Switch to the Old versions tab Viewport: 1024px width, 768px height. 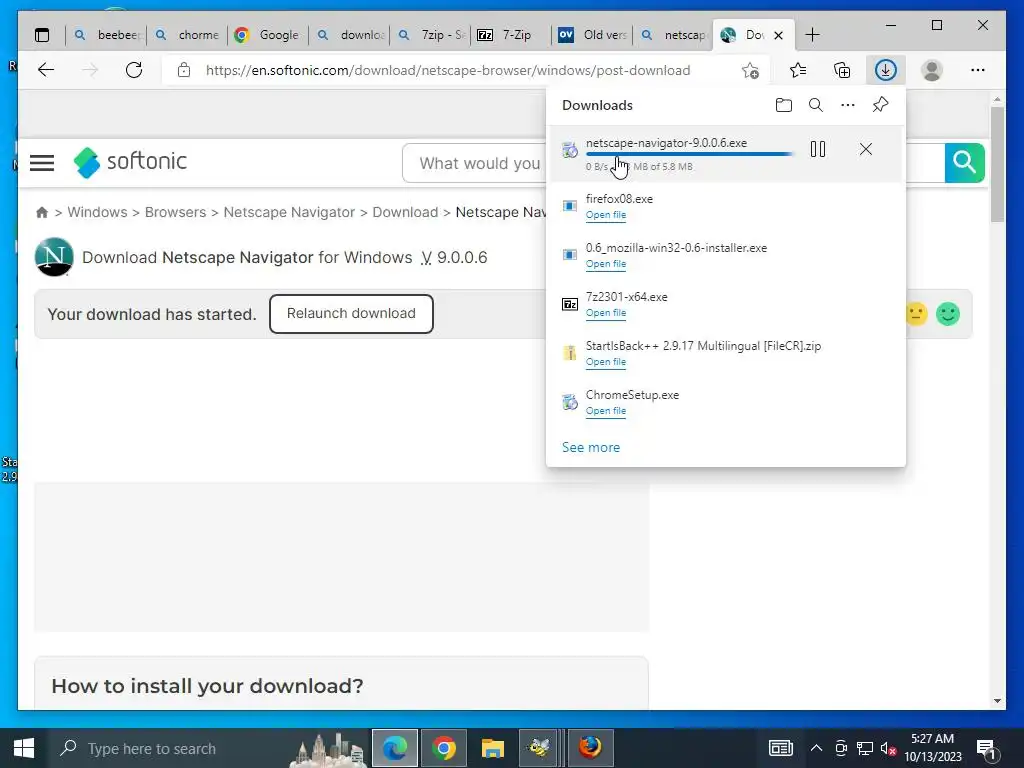592,35
